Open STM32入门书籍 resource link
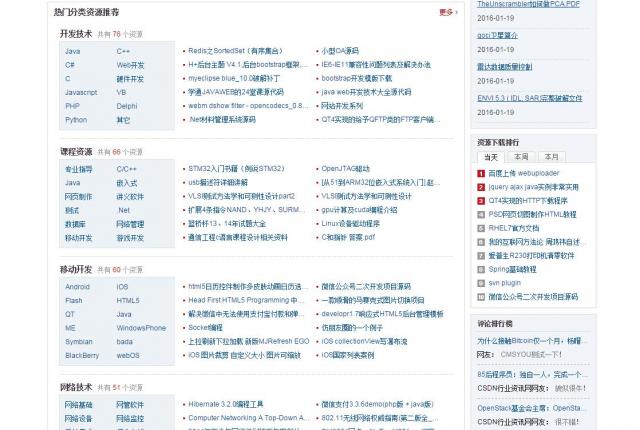Viewport: 640px width, 430px height. click(x=236, y=168)
